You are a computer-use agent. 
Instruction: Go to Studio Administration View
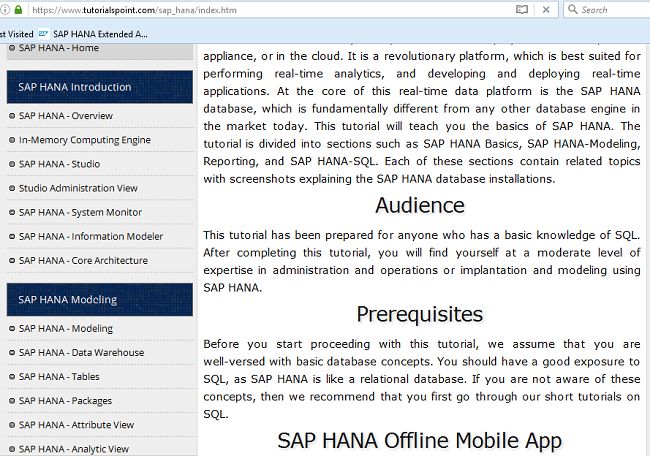78,188
